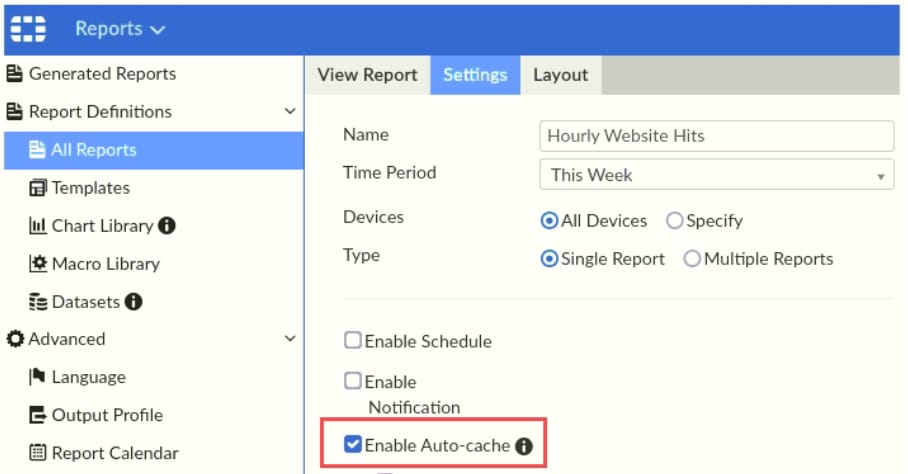This screenshot has width=908, height=474.
Task: Open the Reports module dropdown menu
Action: click(x=120, y=28)
